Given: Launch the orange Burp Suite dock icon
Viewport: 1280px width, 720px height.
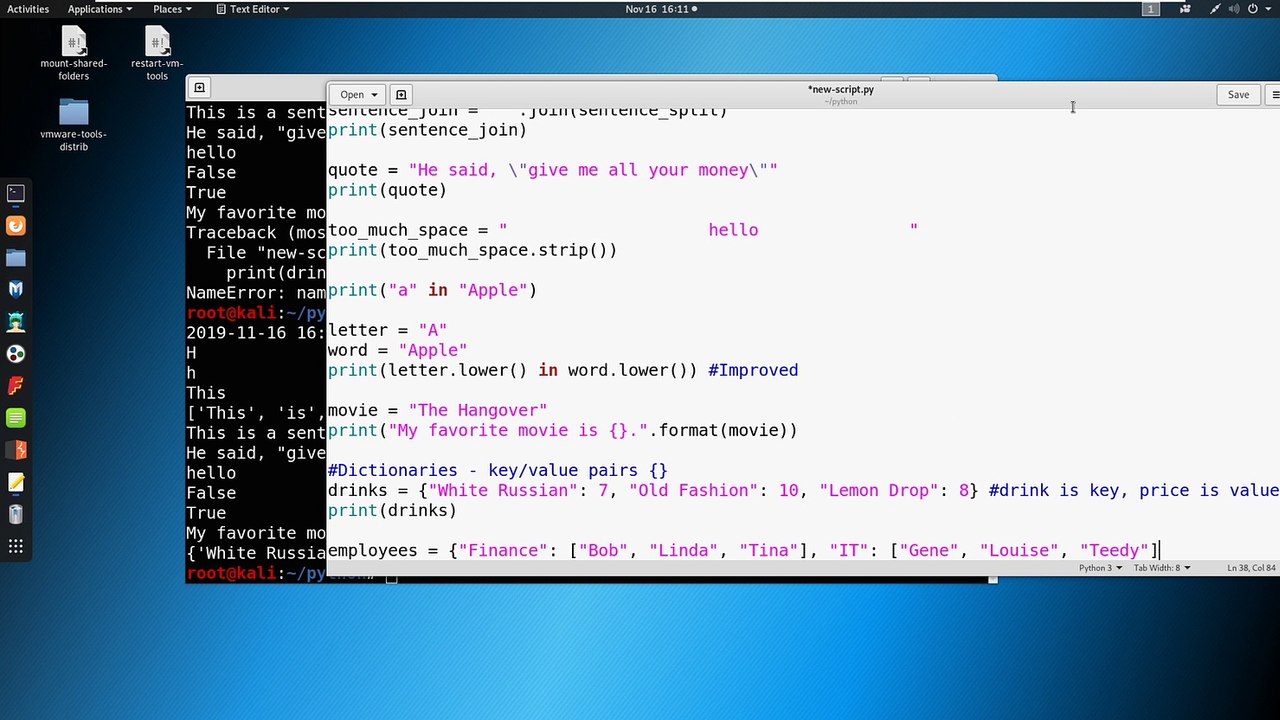Looking at the screenshot, I should click(x=15, y=450).
